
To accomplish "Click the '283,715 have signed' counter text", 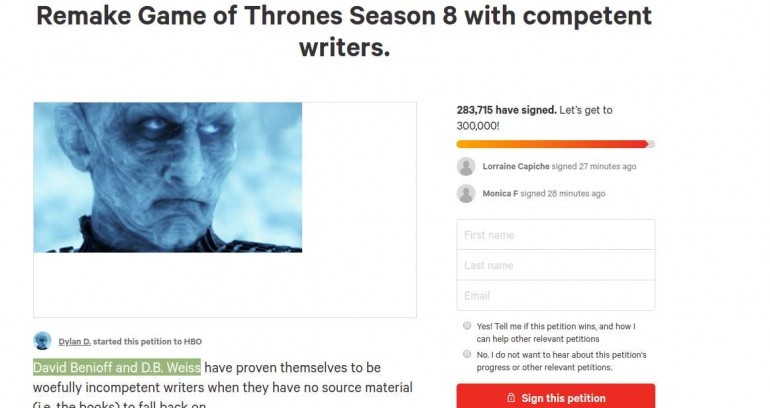I will pos(506,110).
